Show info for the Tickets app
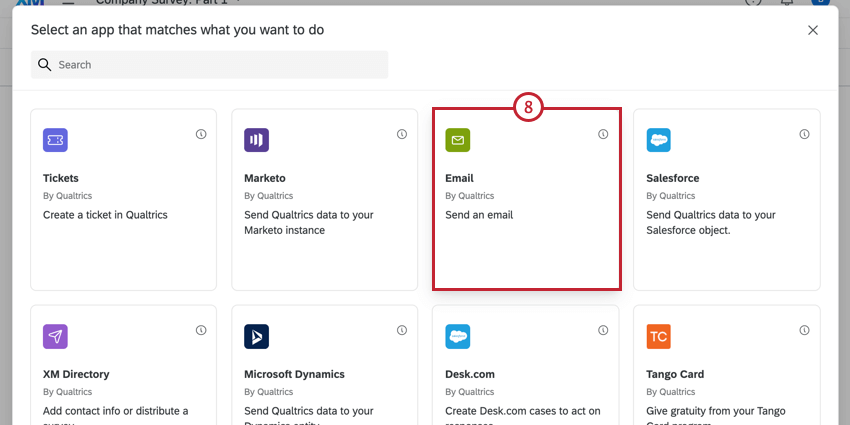Image resolution: width=850 pixels, height=425 pixels. click(201, 134)
